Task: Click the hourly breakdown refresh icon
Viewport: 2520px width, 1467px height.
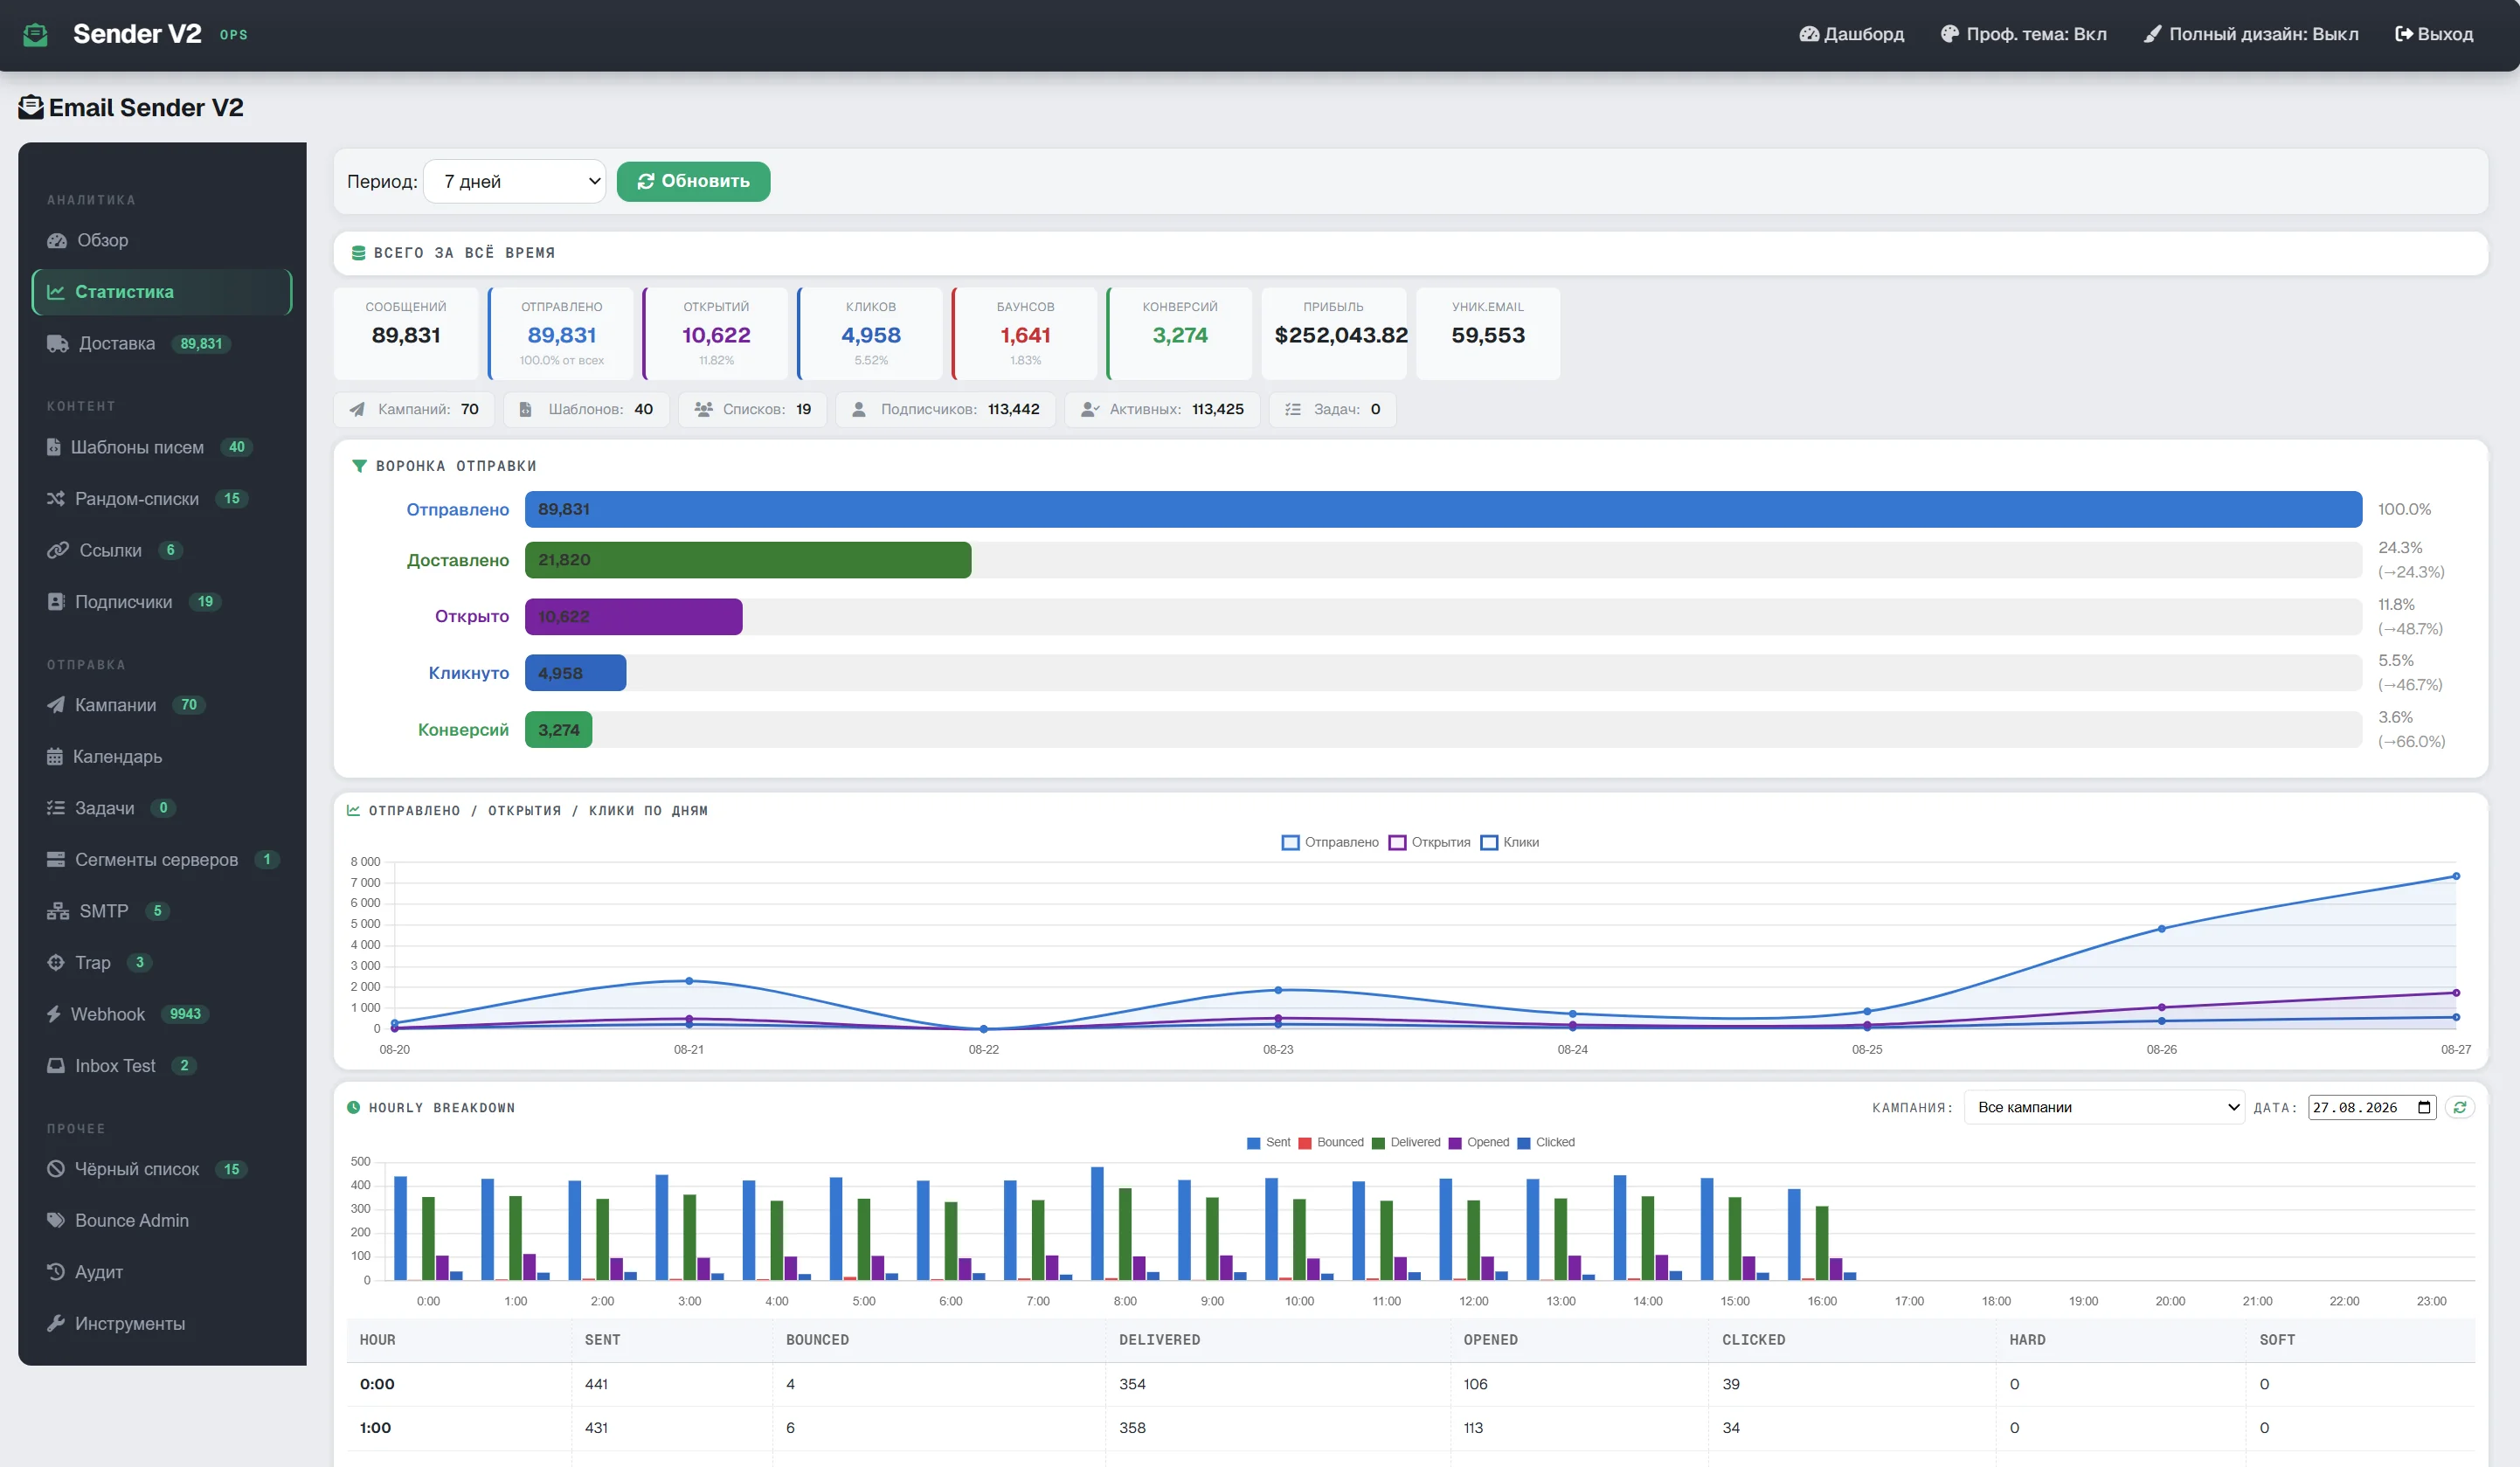Action: (2460, 1108)
